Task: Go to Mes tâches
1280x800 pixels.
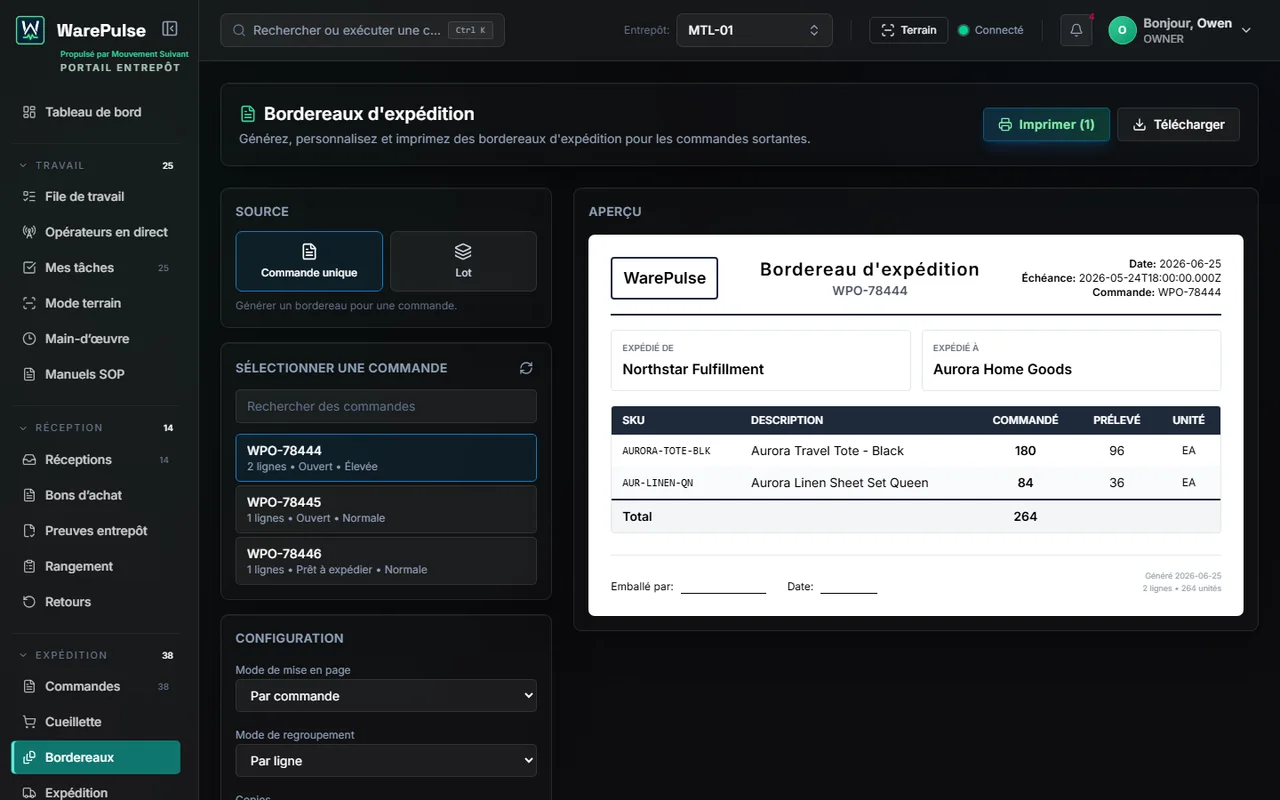Action: (96, 267)
